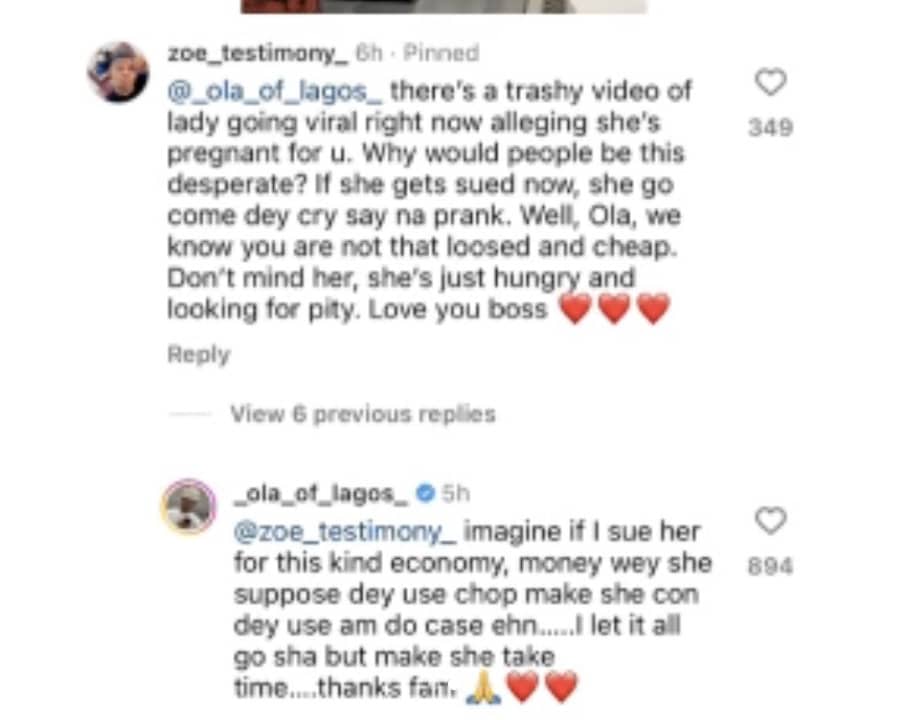The width and height of the screenshot is (904, 720).
Task: Open zoe_testimony_'s profile picture
Action: click(x=118, y=72)
